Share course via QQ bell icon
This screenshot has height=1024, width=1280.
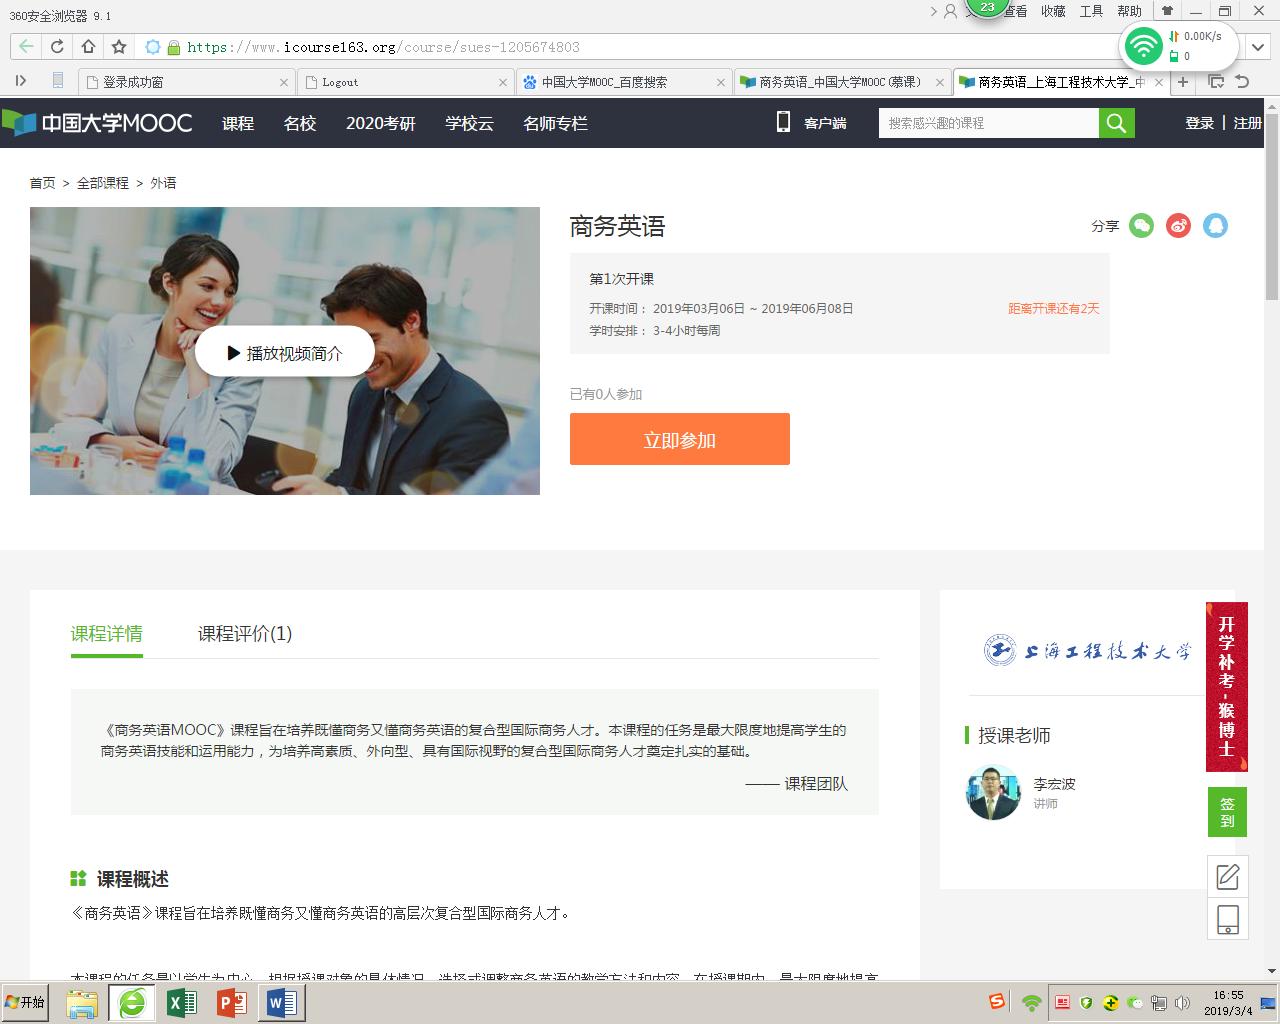[x=1215, y=226]
